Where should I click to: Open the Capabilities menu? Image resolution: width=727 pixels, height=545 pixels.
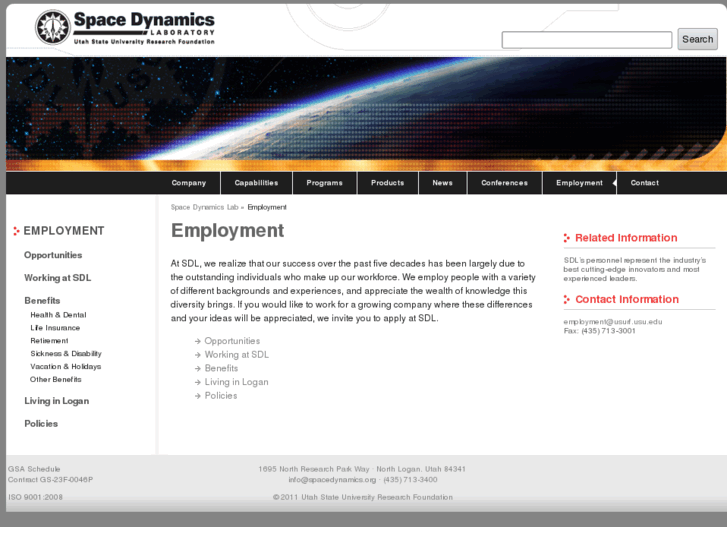256,183
